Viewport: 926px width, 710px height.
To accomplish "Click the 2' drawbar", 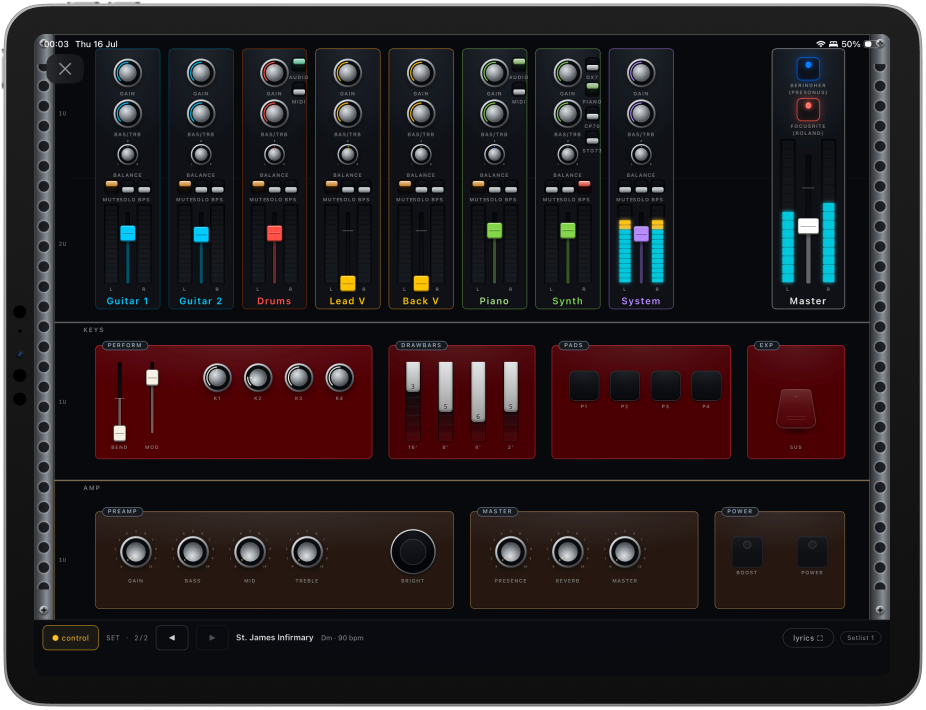I will coord(511,387).
